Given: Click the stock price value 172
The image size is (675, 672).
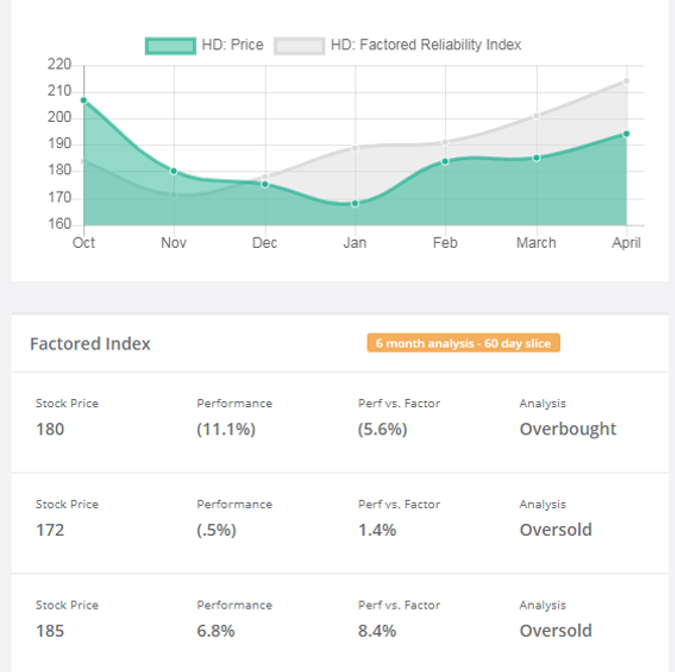Looking at the screenshot, I should (x=50, y=530).
